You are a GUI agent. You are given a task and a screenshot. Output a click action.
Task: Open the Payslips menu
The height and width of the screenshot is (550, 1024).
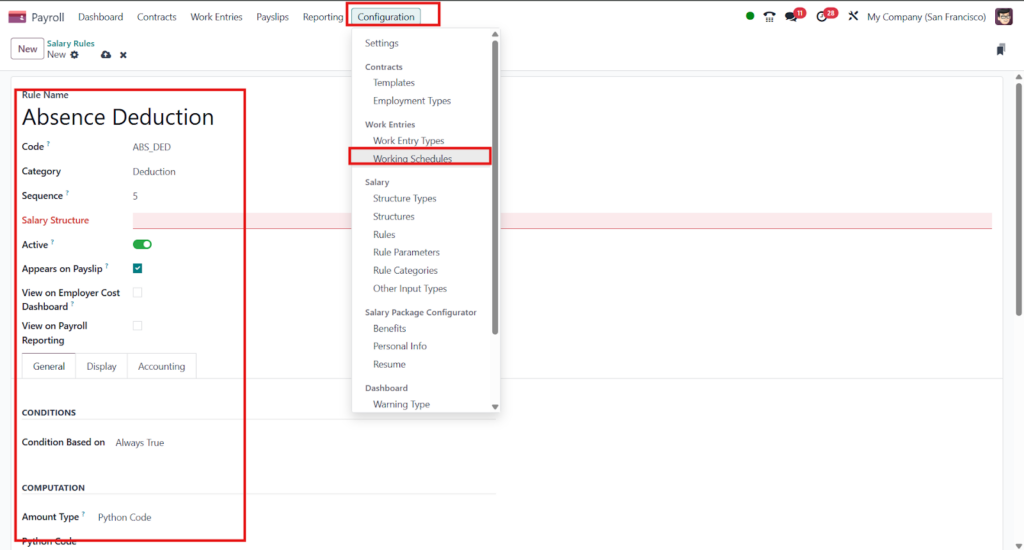click(x=272, y=17)
